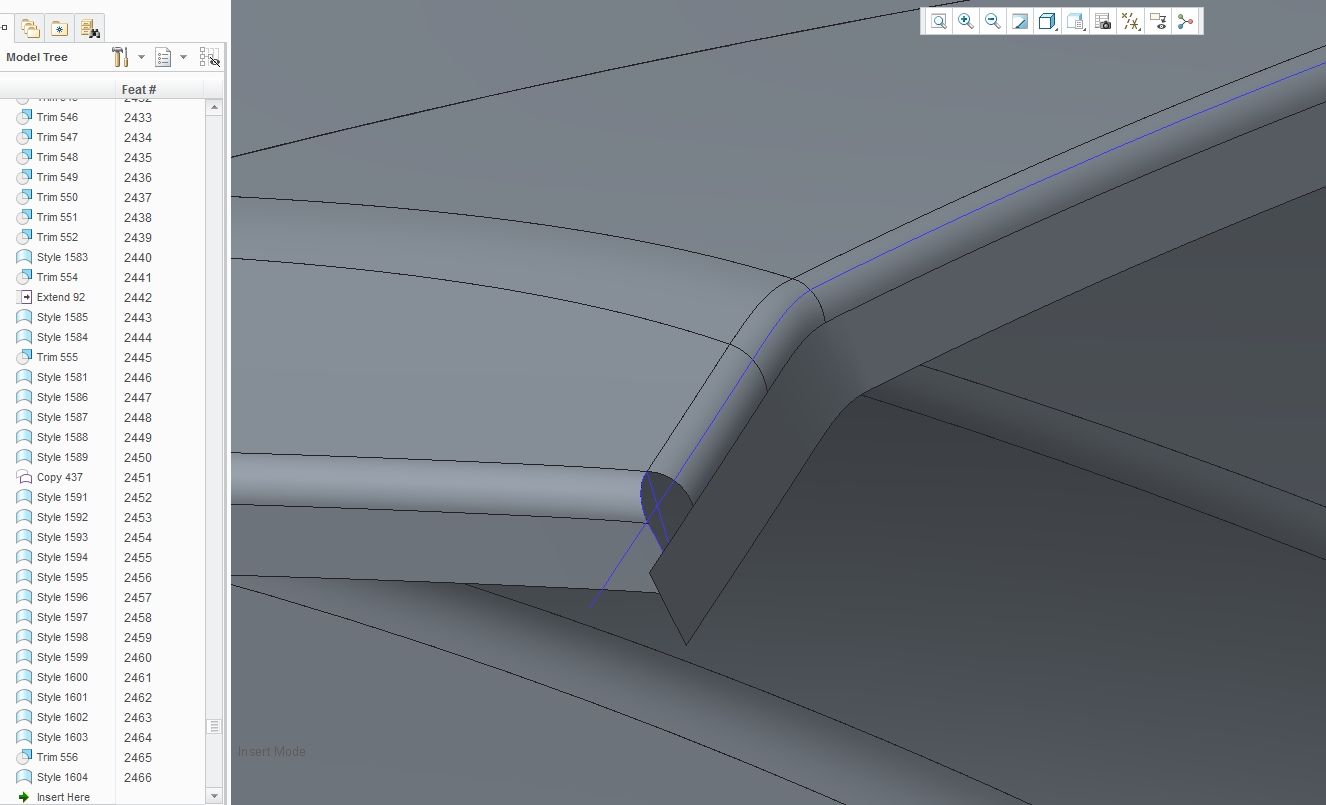Viewport: 1326px width, 805px height.
Task: Open the search tab with binoculars
Action: [89, 28]
